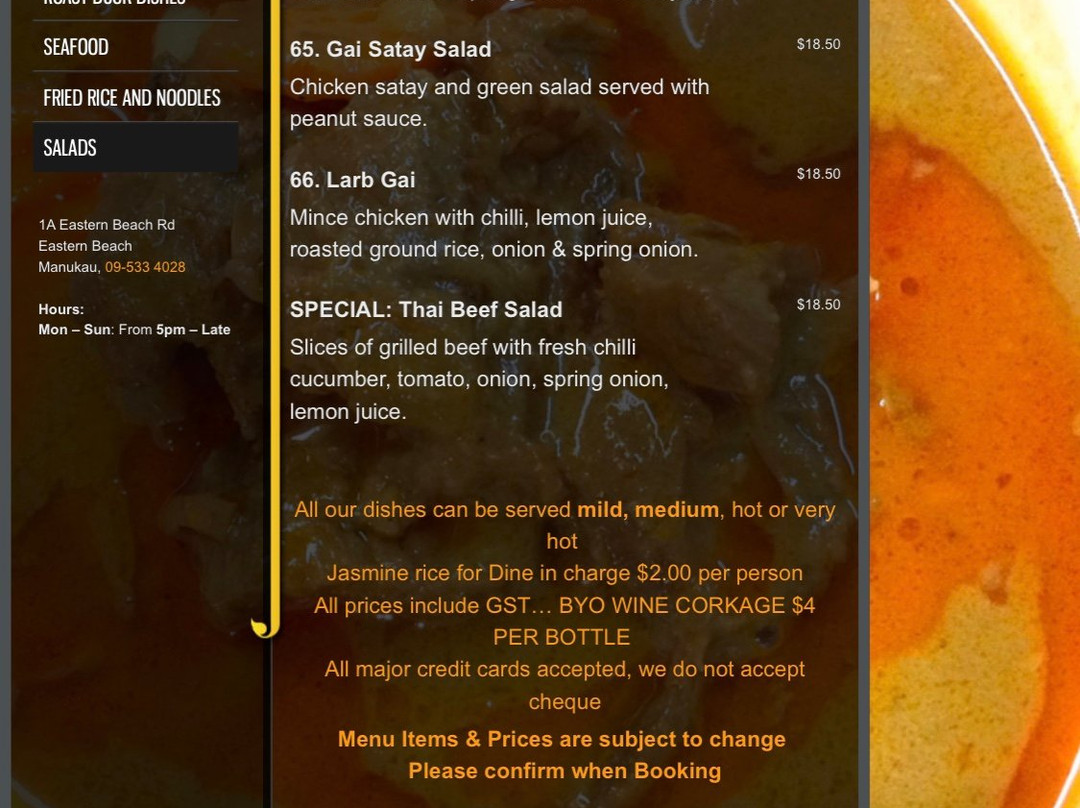
Task: Click the Larb Gai $18.50 price
Action: coord(818,174)
